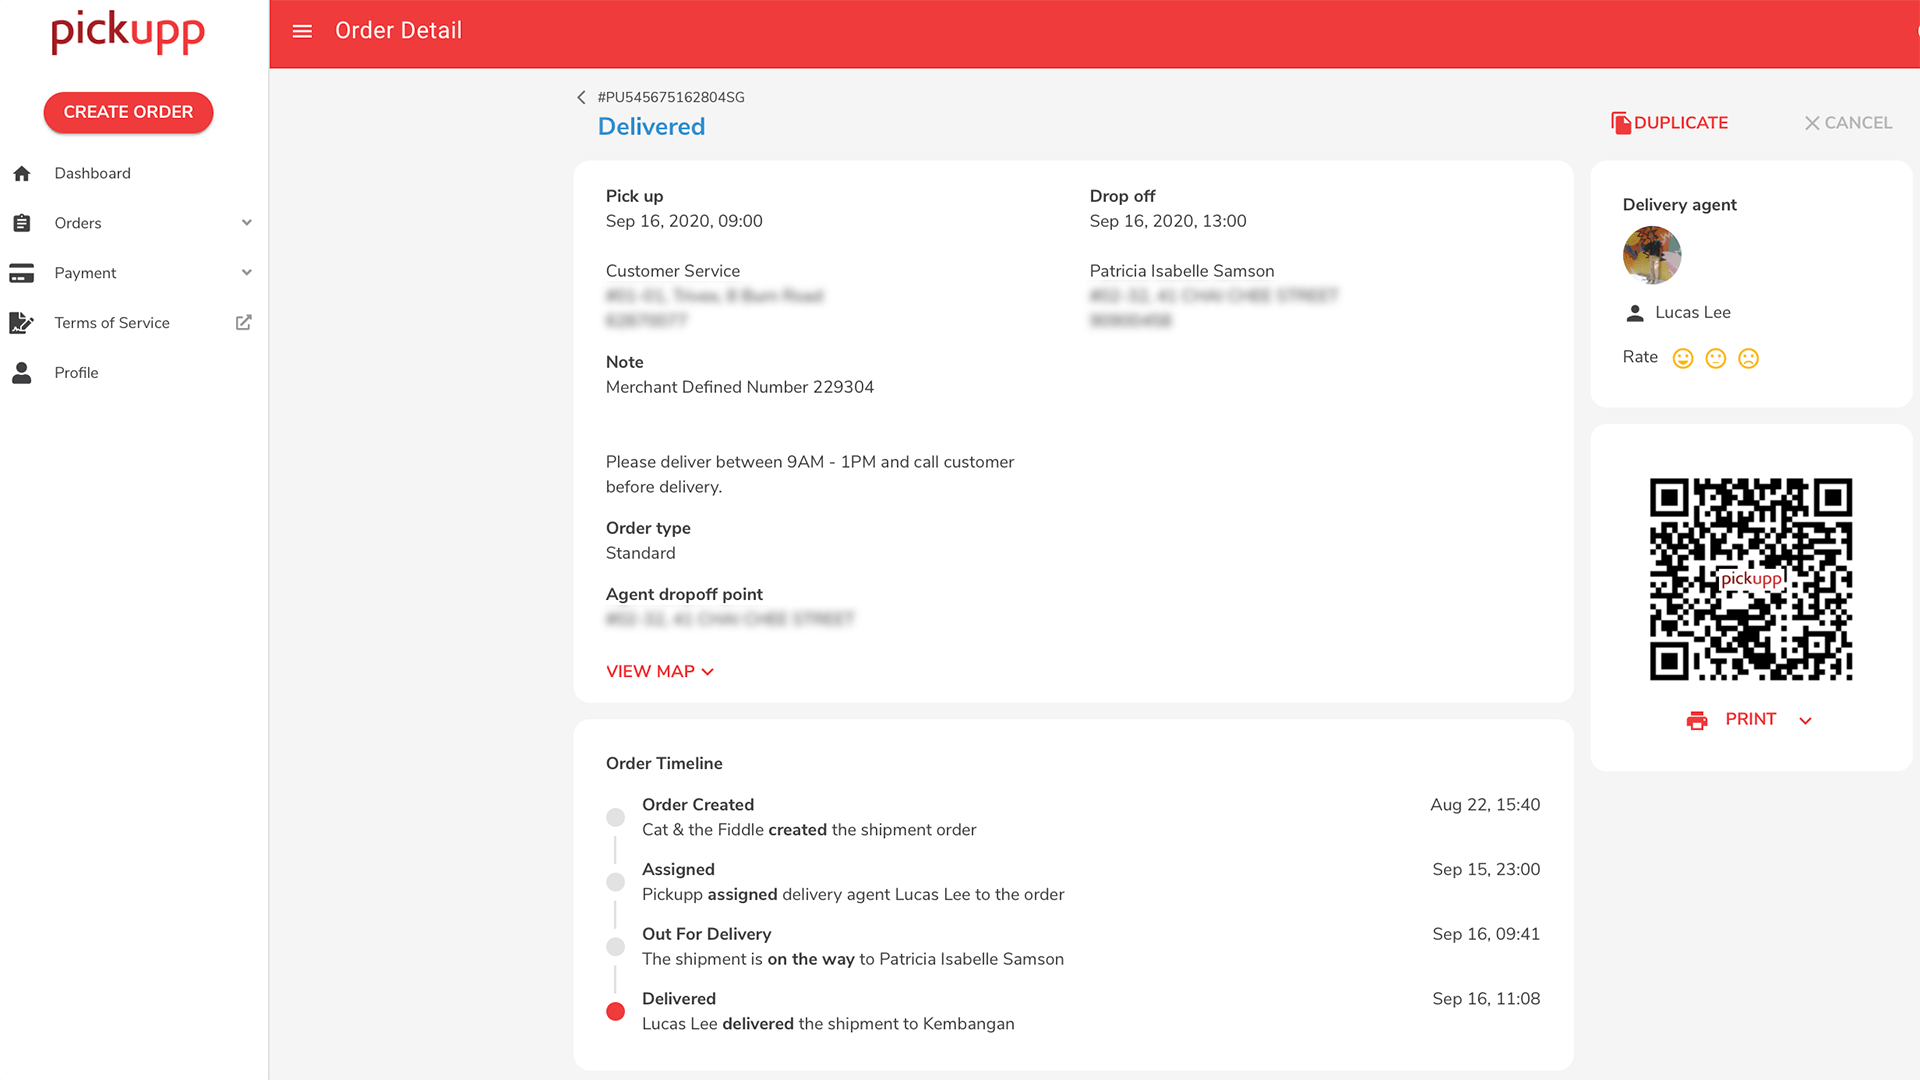
Task: Click the Order Timeline heading
Action: (x=664, y=763)
